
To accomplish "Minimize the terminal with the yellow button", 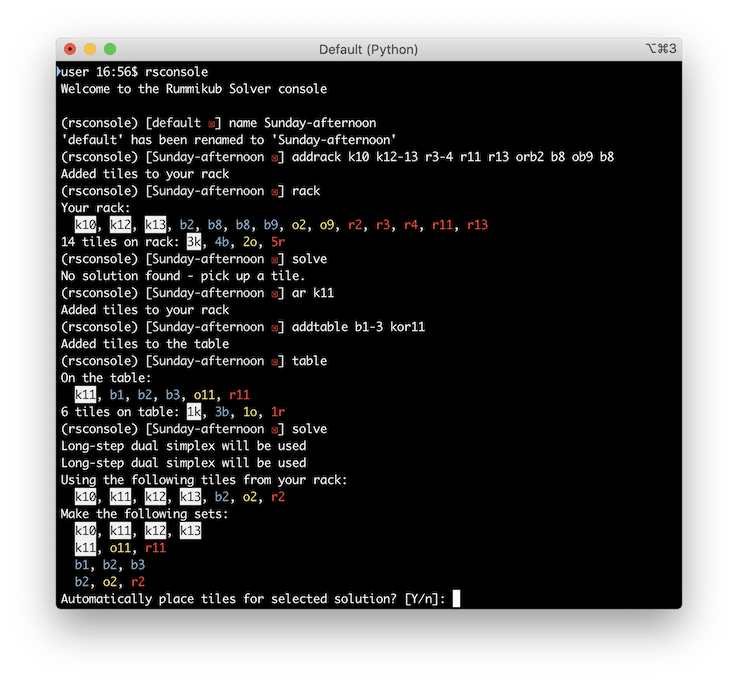I will click(x=90, y=49).
